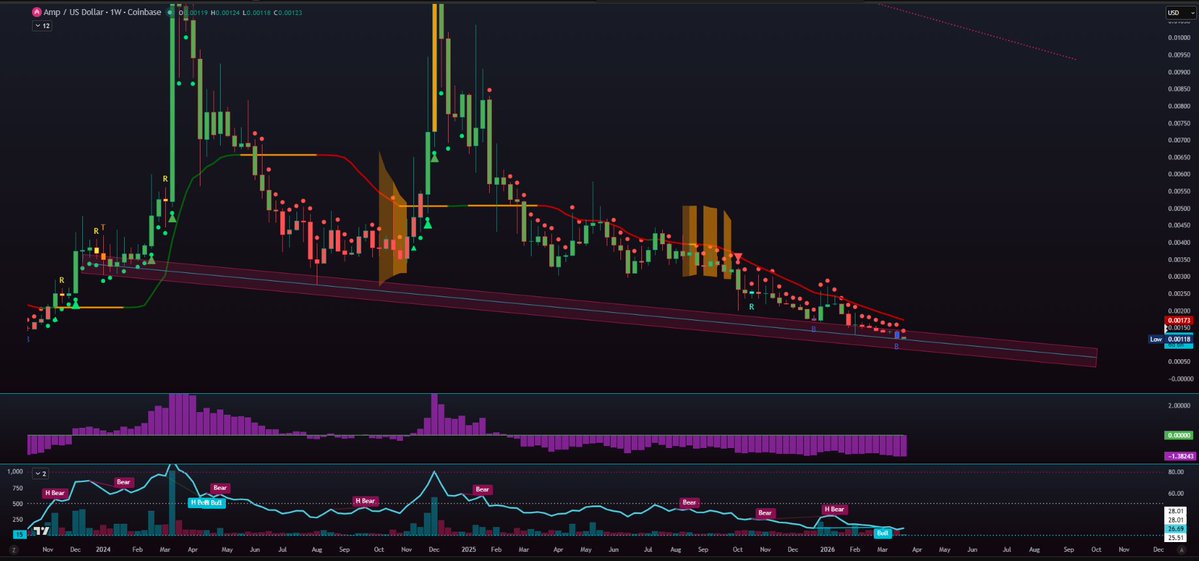Click the 2.00000 scale value in the histogram pane
The height and width of the screenshot is (561, 1199).
coord(1178,406)
